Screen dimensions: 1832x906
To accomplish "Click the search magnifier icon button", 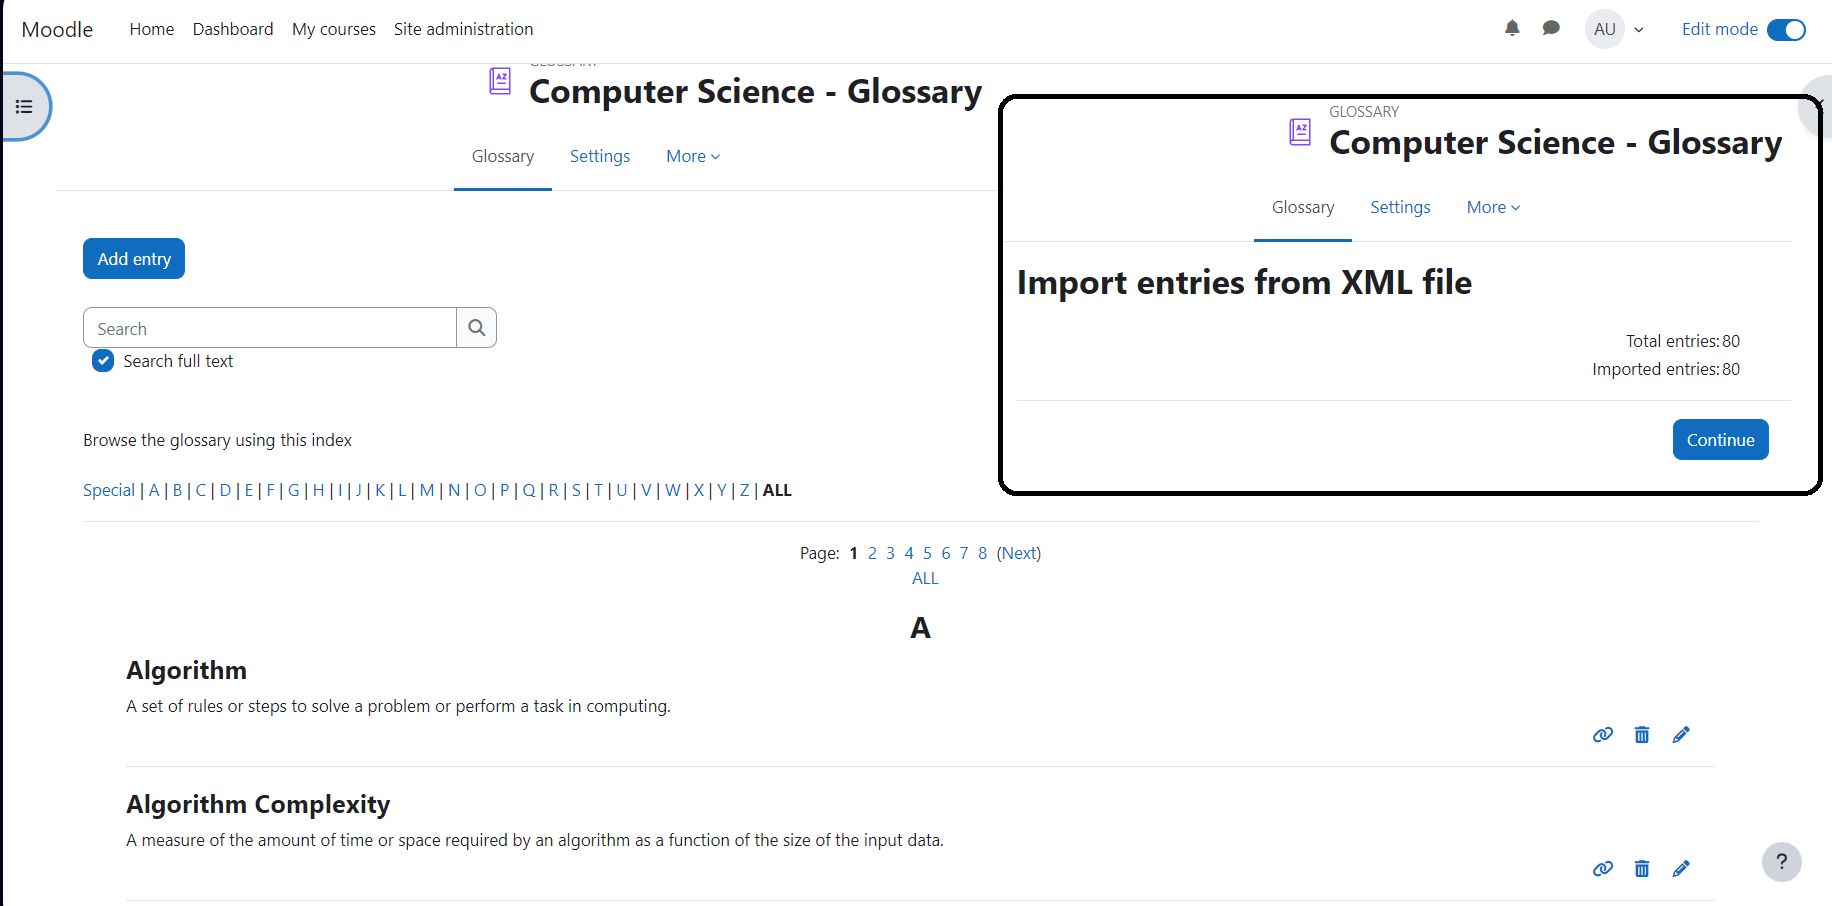I will (477, 328).
